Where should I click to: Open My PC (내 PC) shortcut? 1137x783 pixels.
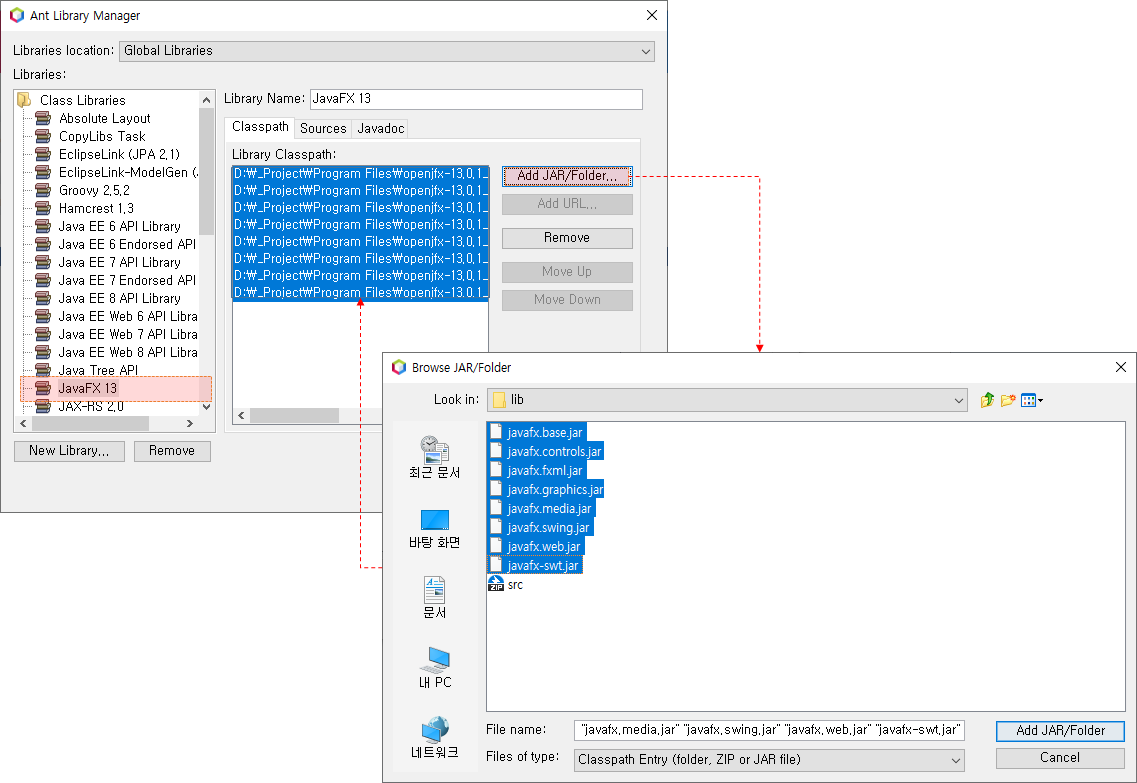[434, 668]
